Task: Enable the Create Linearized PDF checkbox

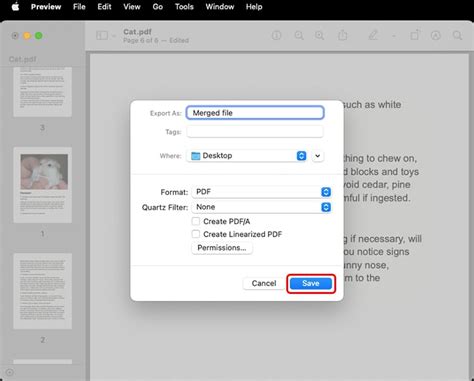Action: click(x=196, y=234)
